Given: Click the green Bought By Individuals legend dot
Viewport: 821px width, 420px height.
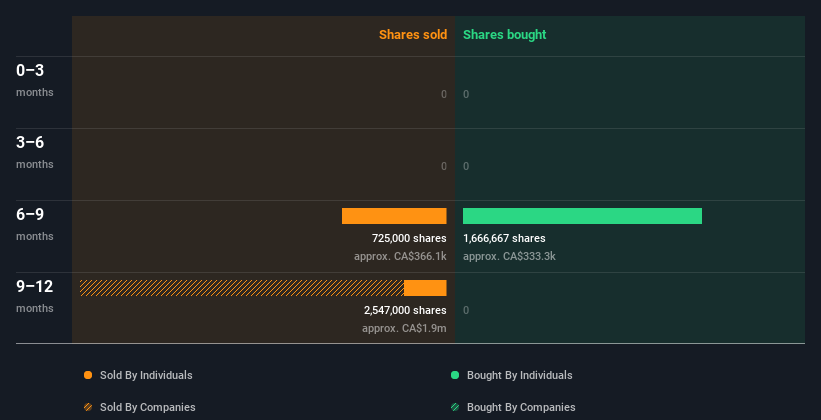Looking at the screenshot, I should click(x=455, y=375).
